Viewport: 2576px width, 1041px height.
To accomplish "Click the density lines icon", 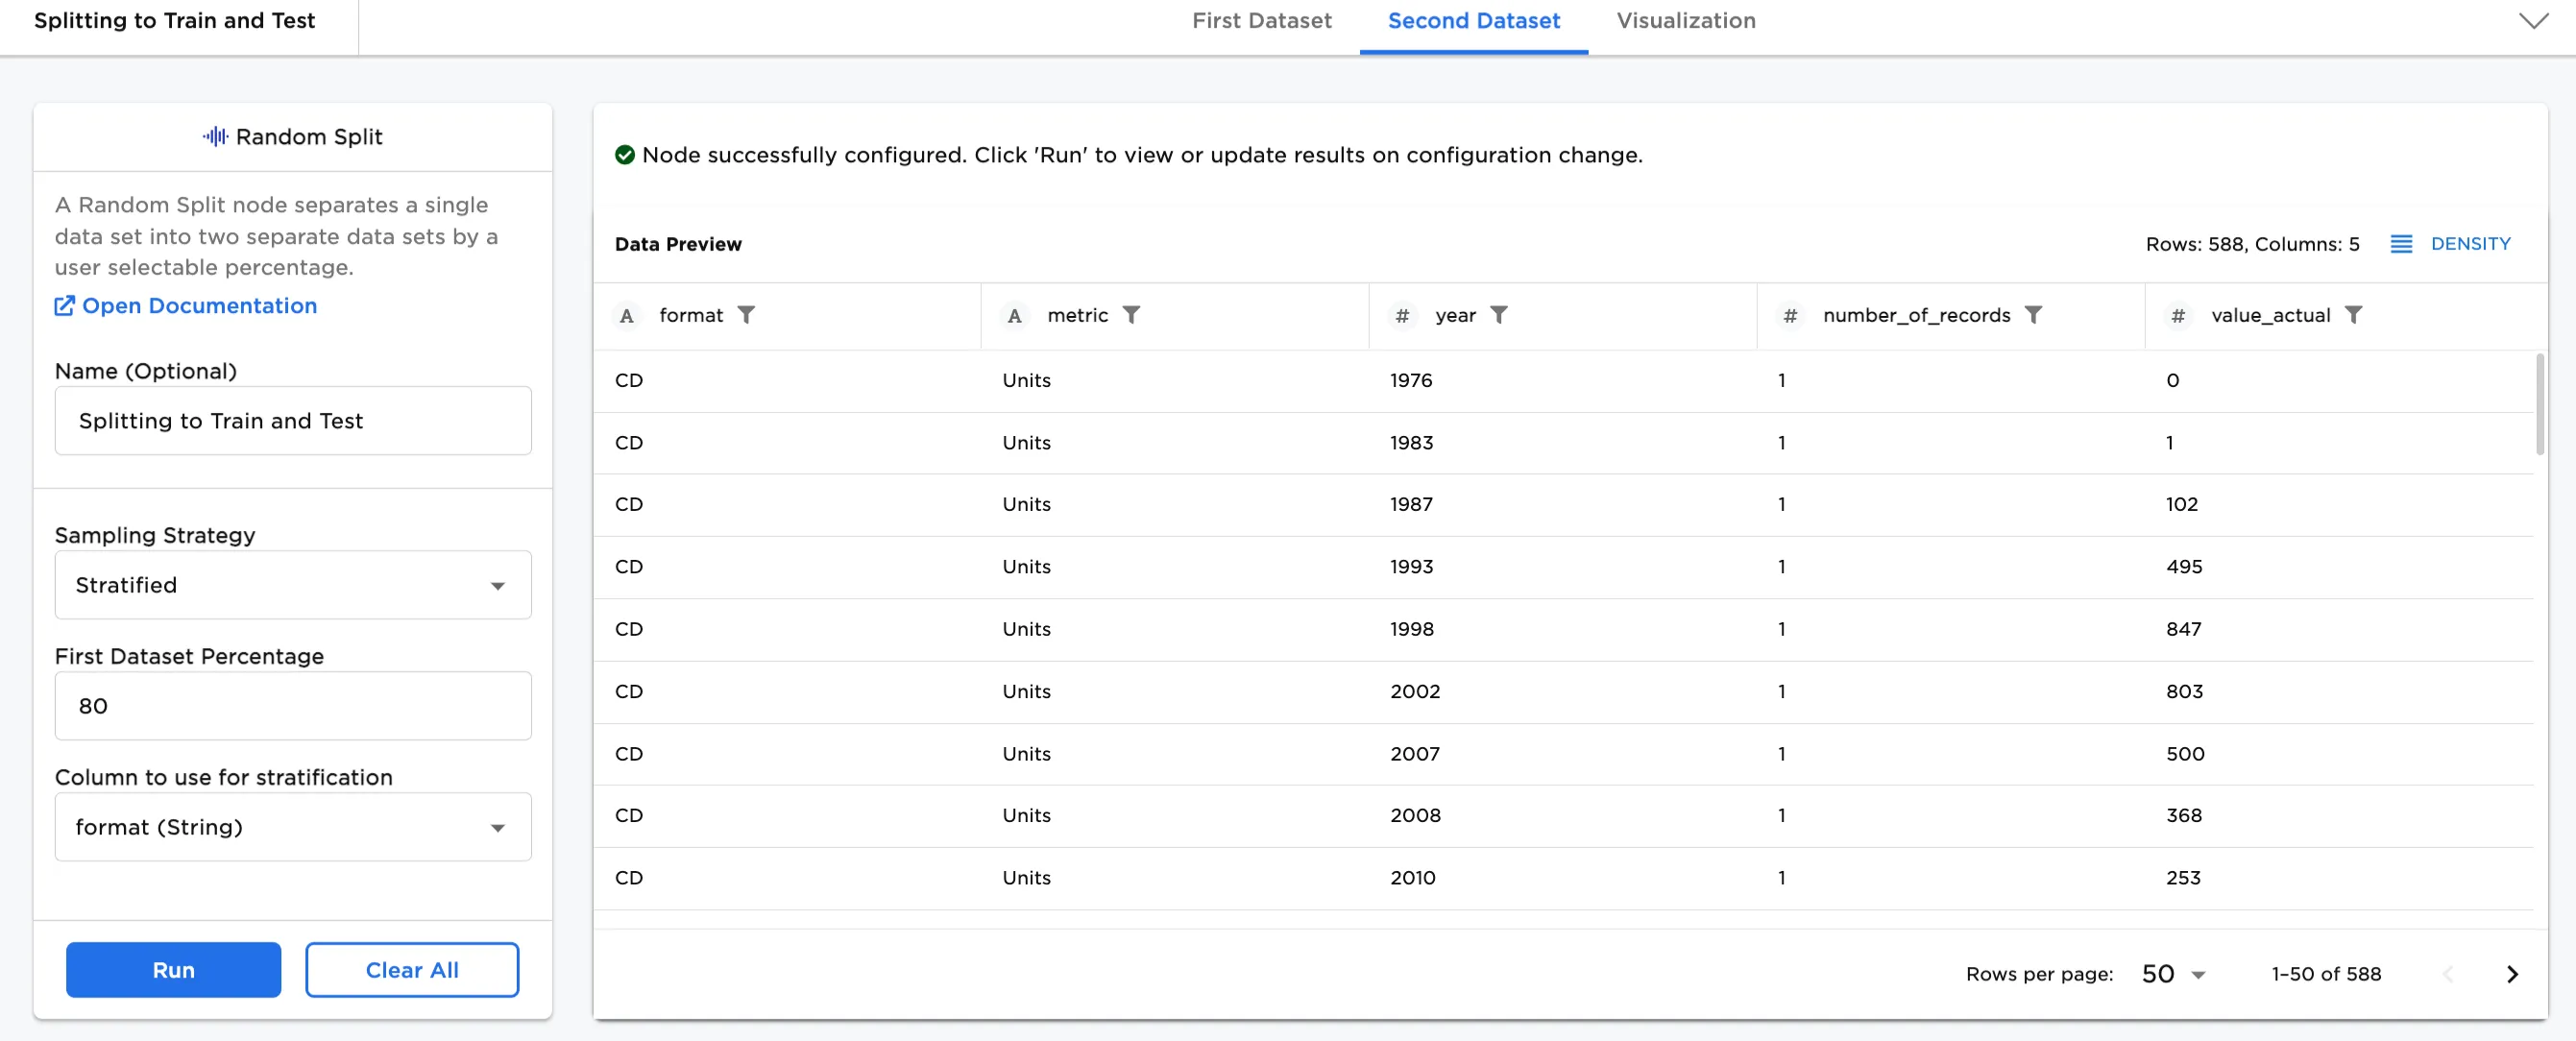I will pyautogui.click(x=2400, y=244).
